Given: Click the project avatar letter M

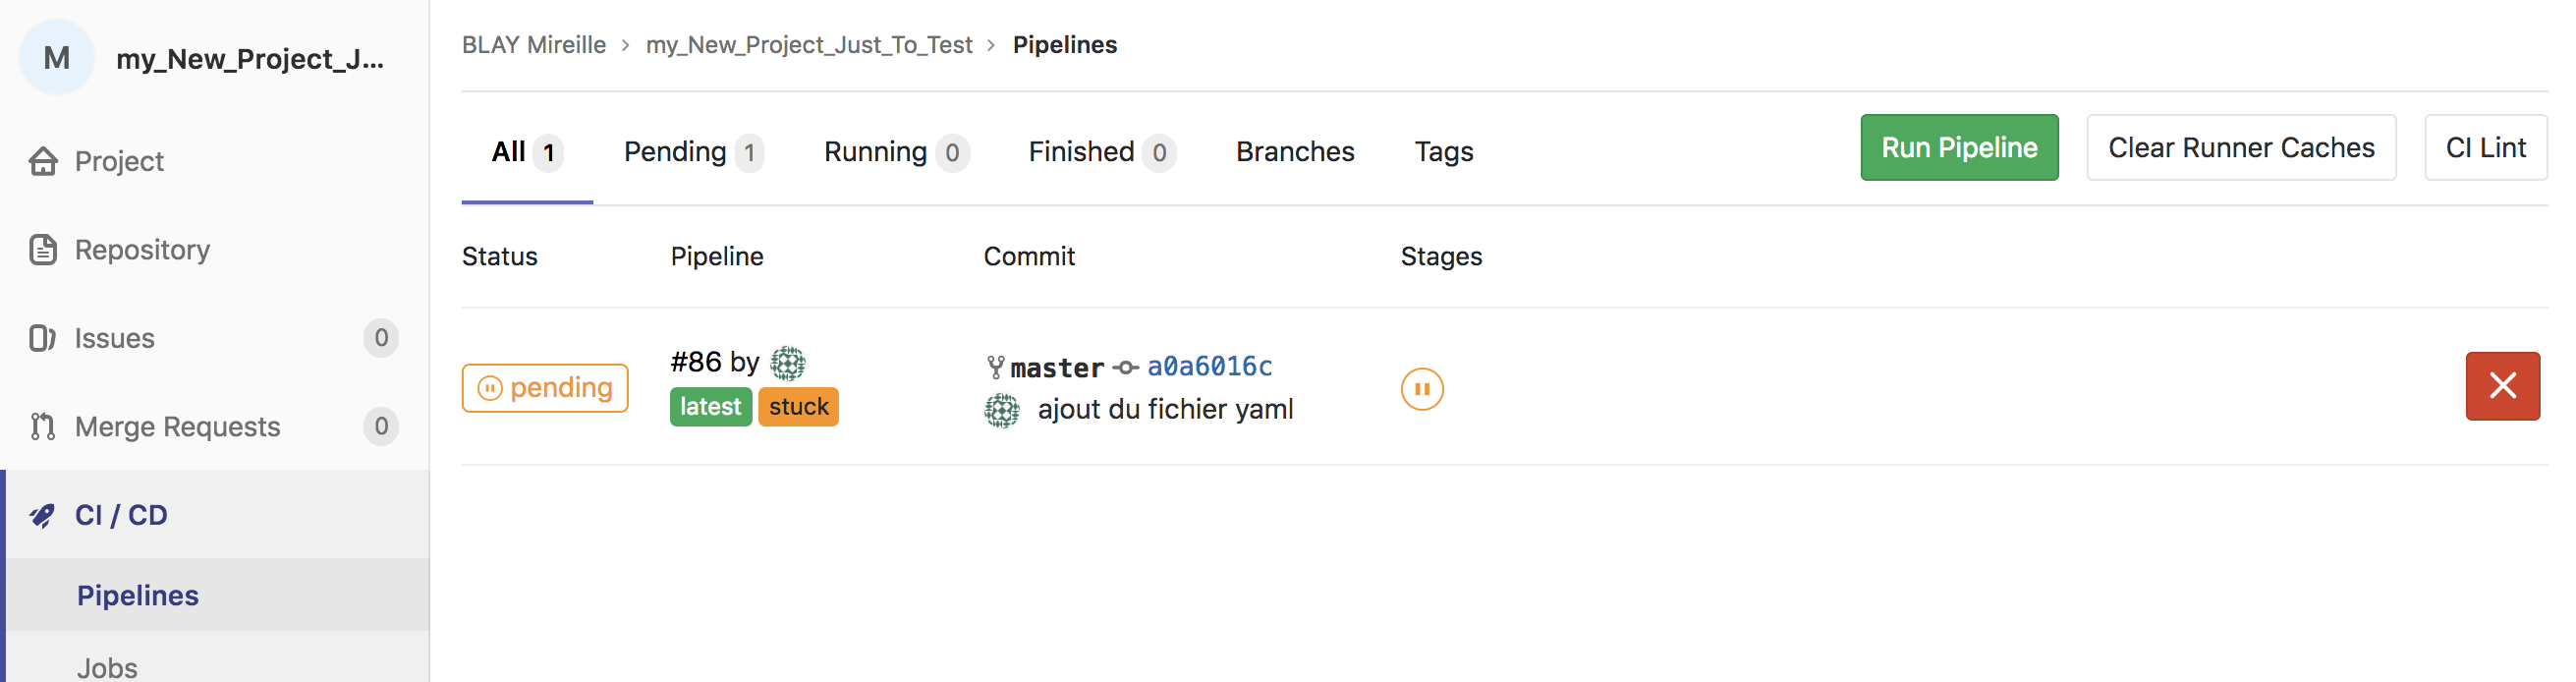Looking at the screenshot, I should (57, 58).
